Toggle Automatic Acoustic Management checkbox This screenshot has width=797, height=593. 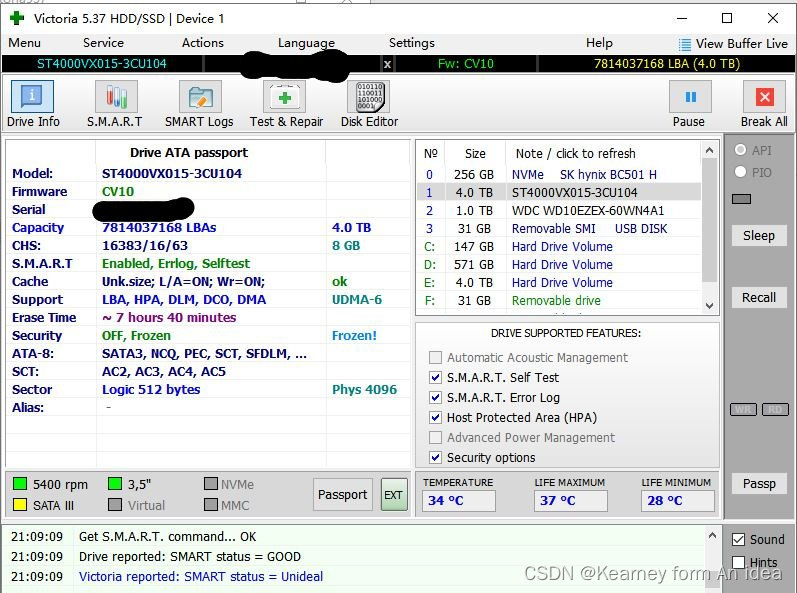click(435, 358)
